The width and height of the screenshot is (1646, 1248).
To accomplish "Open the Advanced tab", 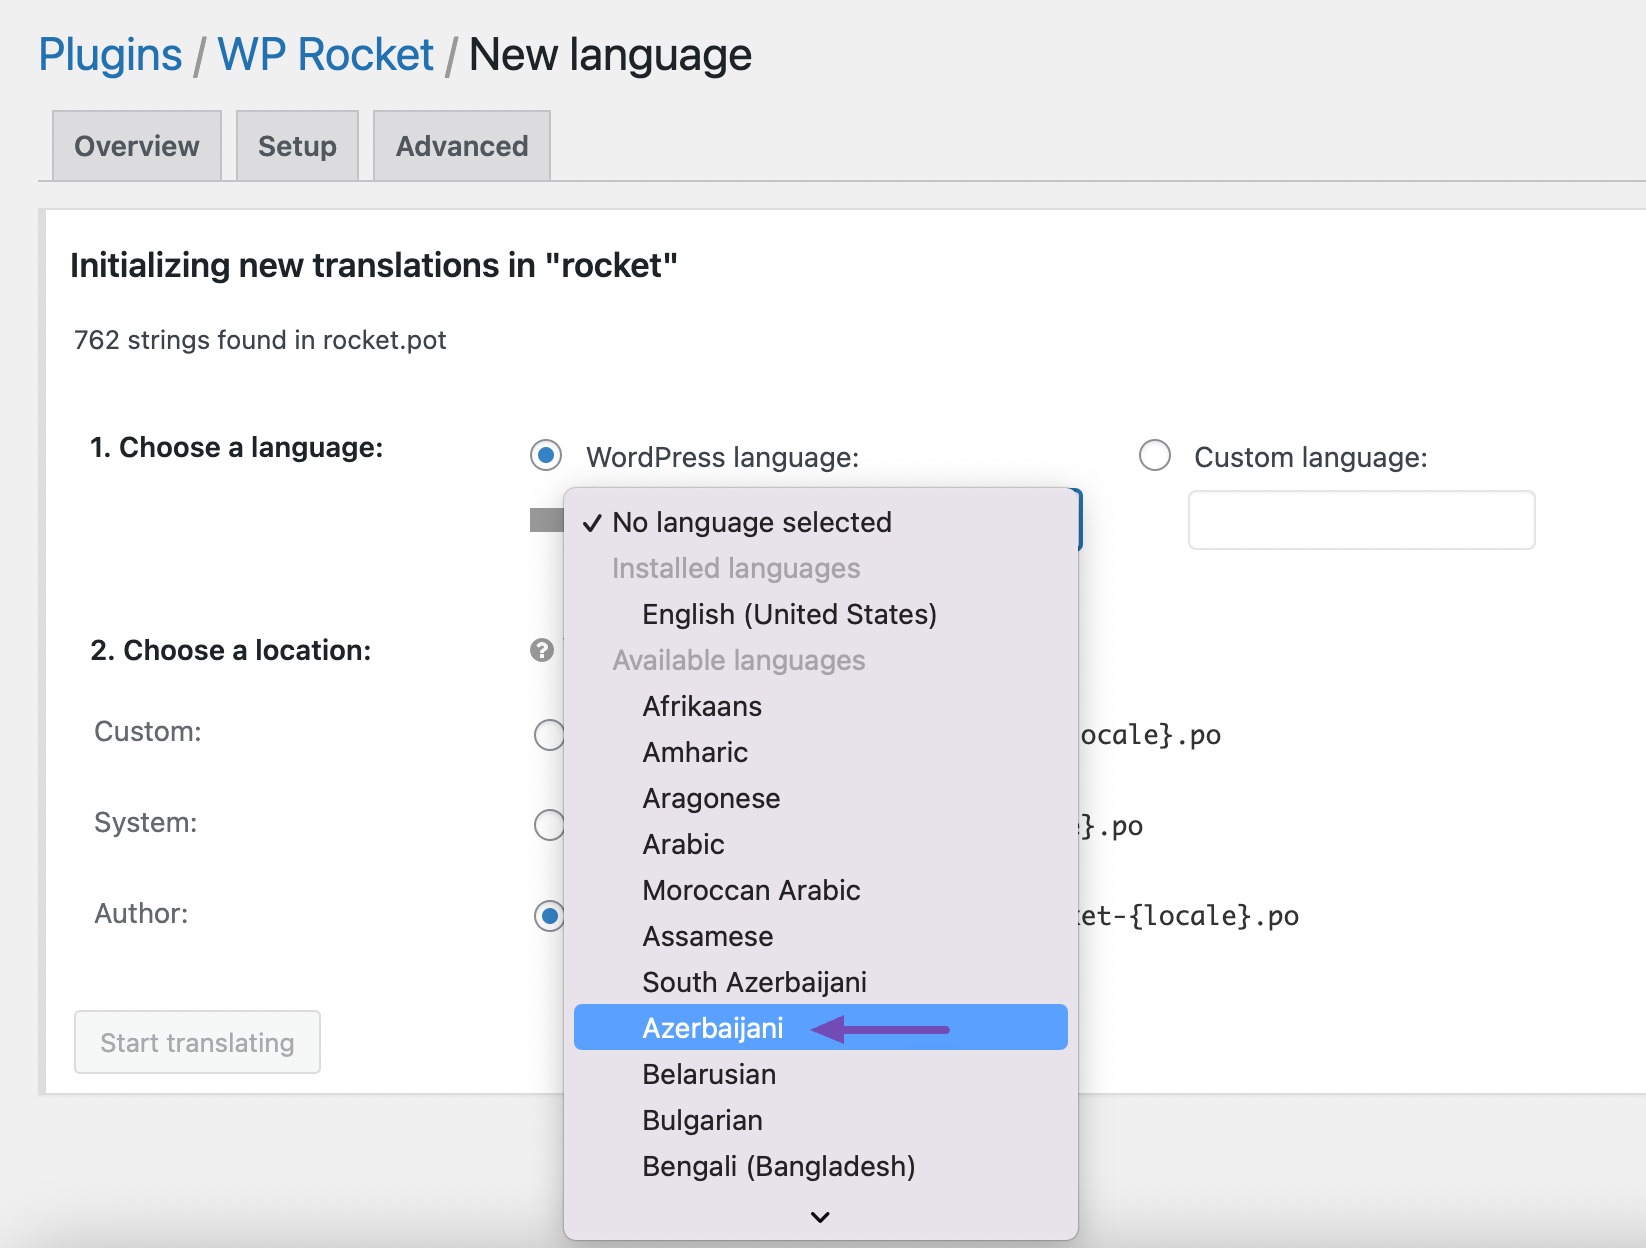I will 461,146.
